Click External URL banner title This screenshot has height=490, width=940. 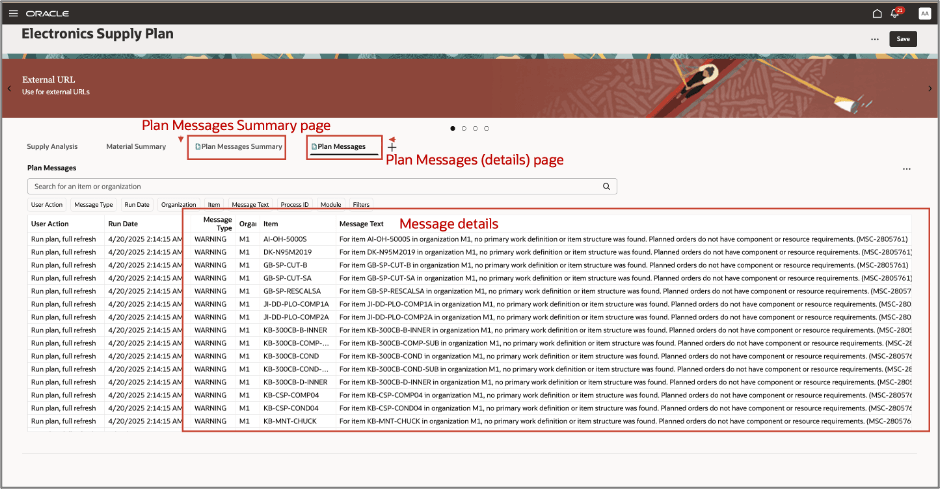pyautogui.click(x=49, y=79)
